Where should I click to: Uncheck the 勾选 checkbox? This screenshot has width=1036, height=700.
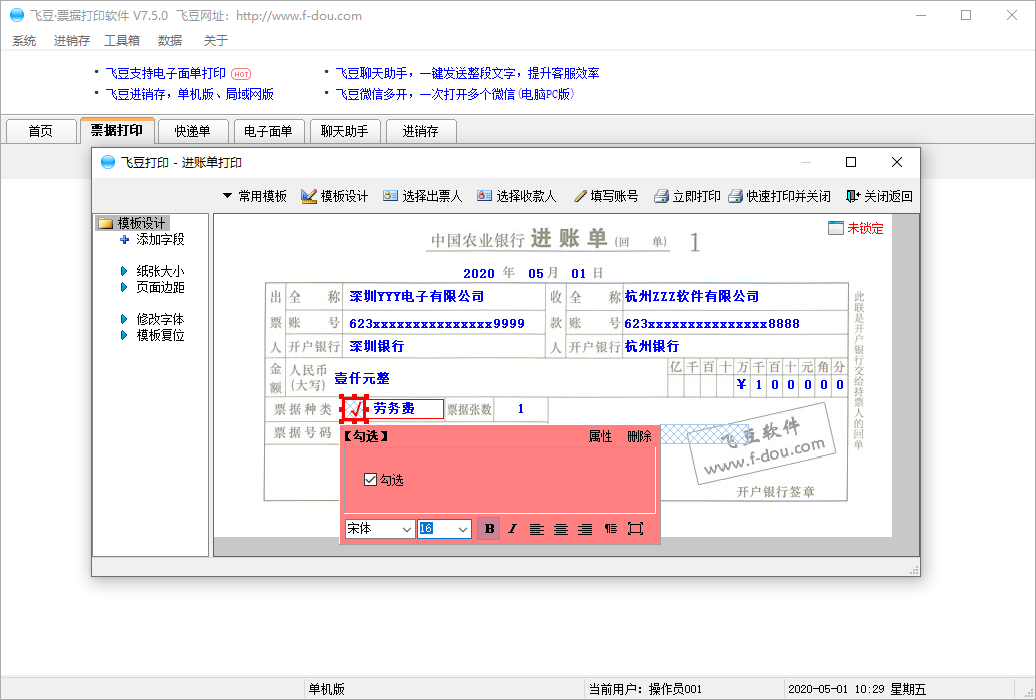[x=370, y=480]
